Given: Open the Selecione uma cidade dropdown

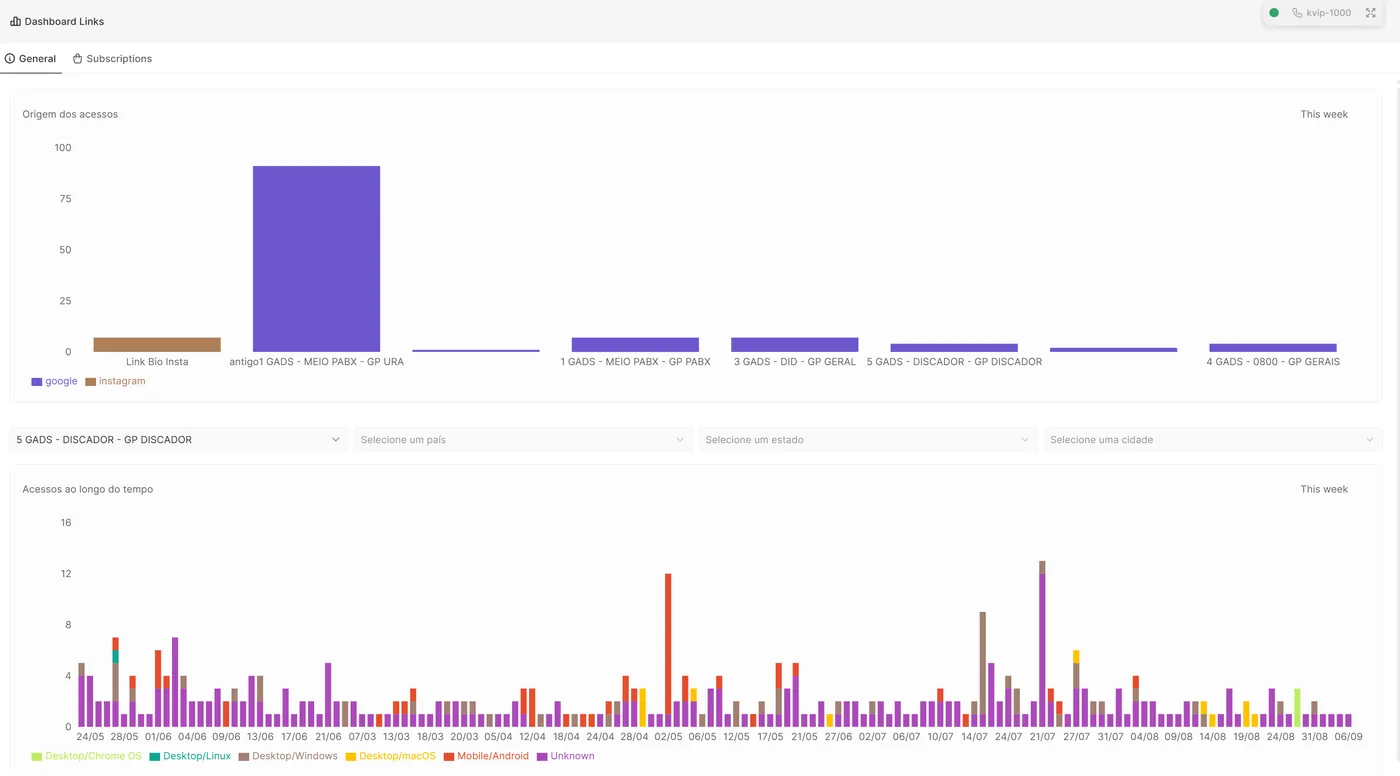Looking at the screenshot, I should pyautogui.click(x=1213, y=440).
